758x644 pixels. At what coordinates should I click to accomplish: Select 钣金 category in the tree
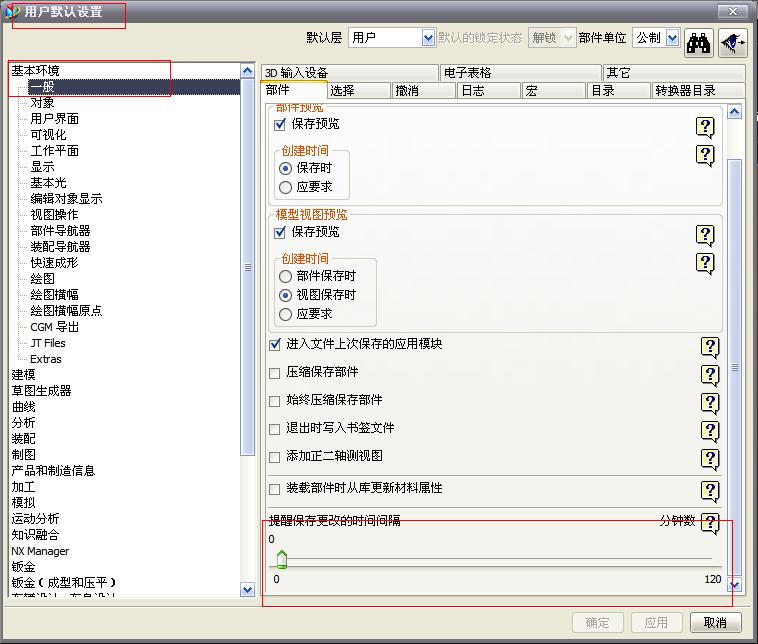click(x=23, y=567)
